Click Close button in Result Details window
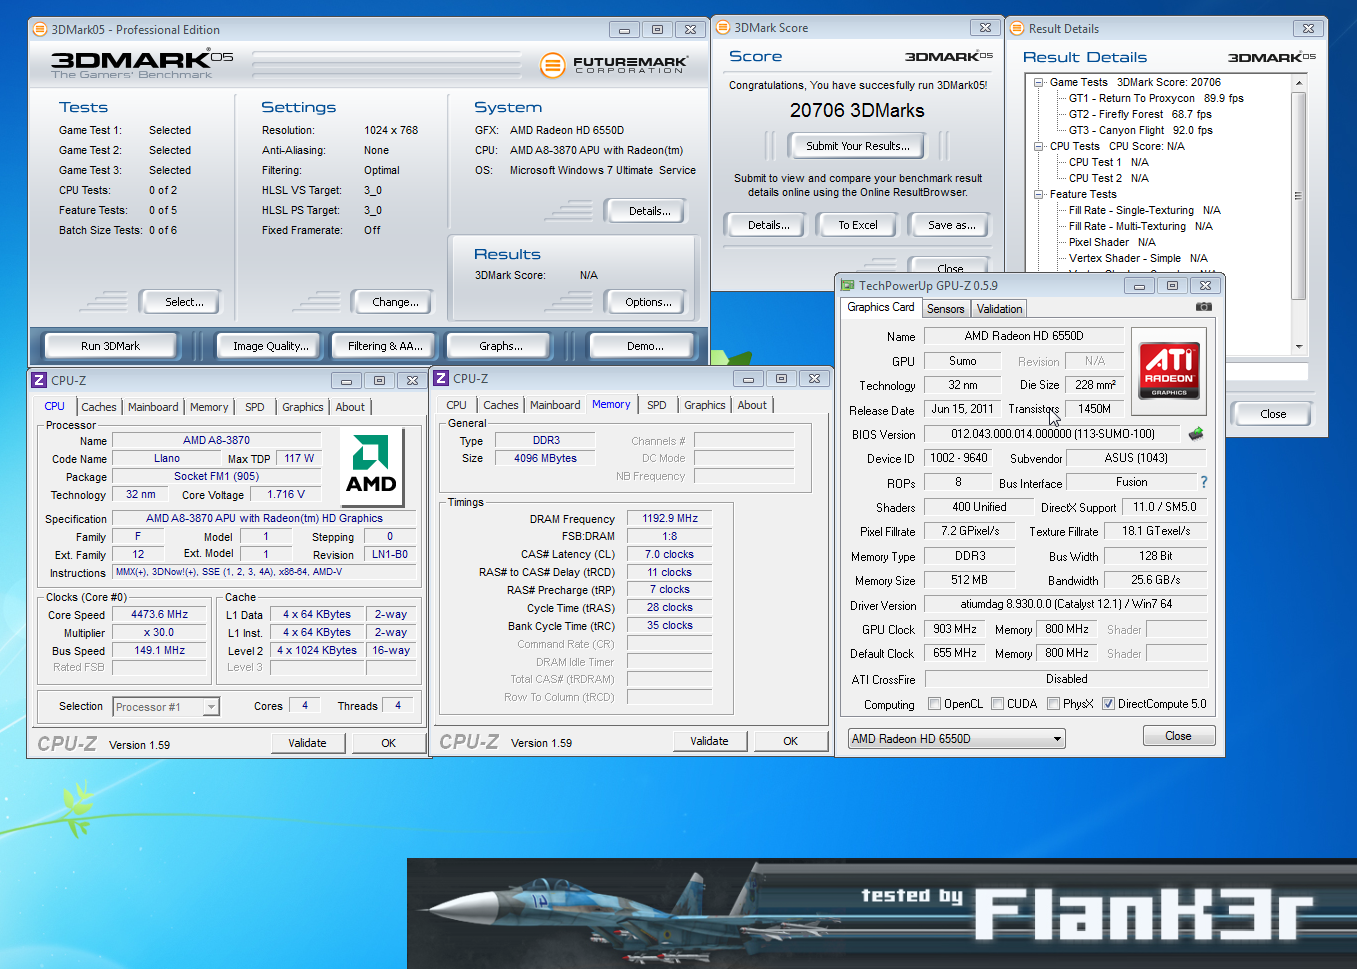The image size is (1357, 969). pos(1273,414)
